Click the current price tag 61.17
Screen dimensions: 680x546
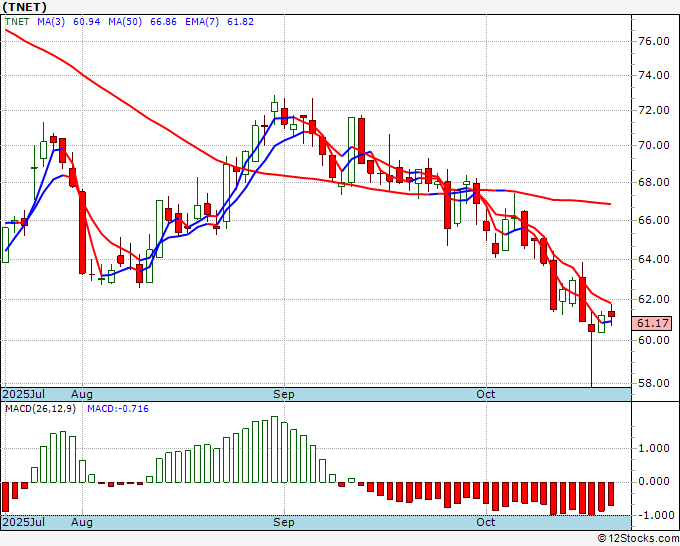coord(652,324)
